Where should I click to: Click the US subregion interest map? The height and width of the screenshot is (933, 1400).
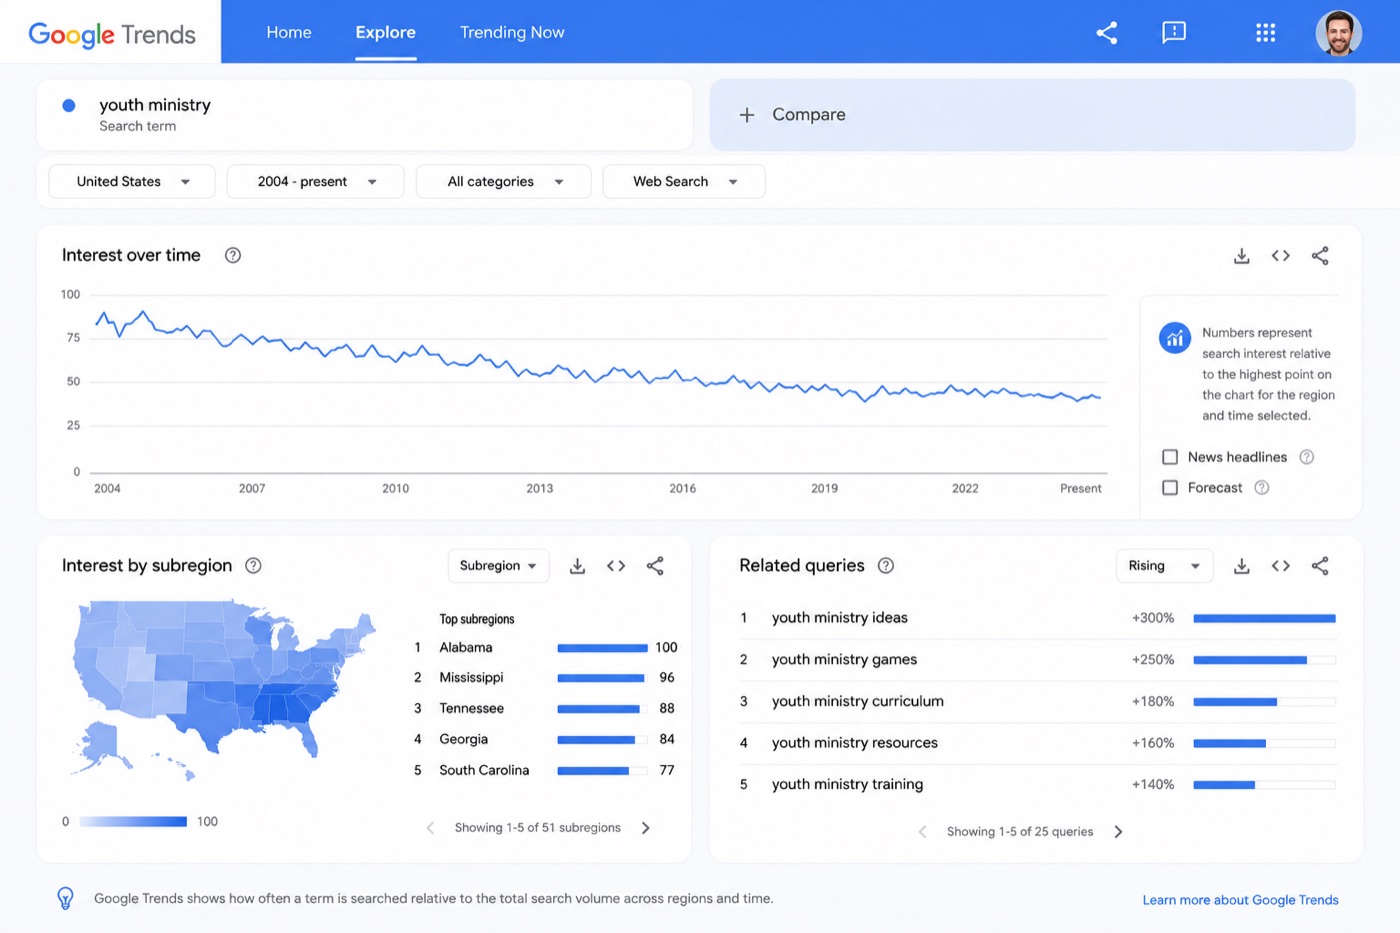coord(224,690)
